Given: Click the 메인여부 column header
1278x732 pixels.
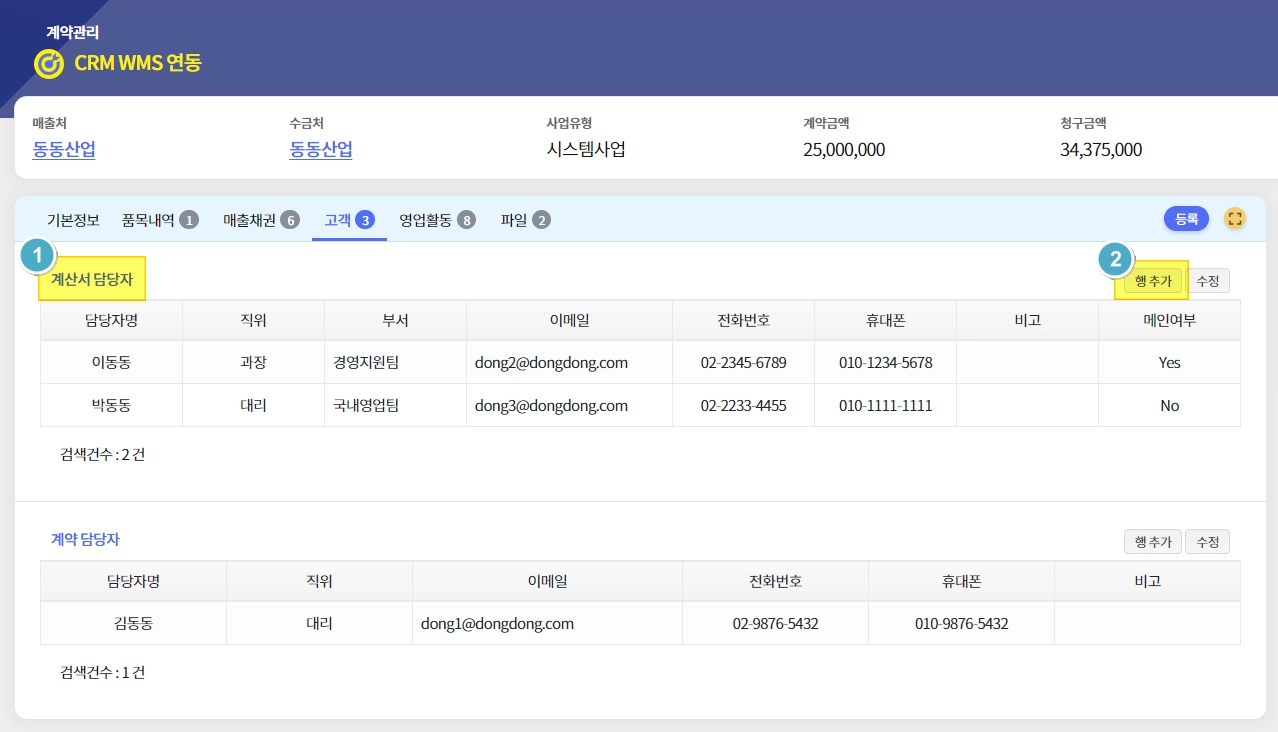Looking at the screenshot, I should (x=1170, y=320).
